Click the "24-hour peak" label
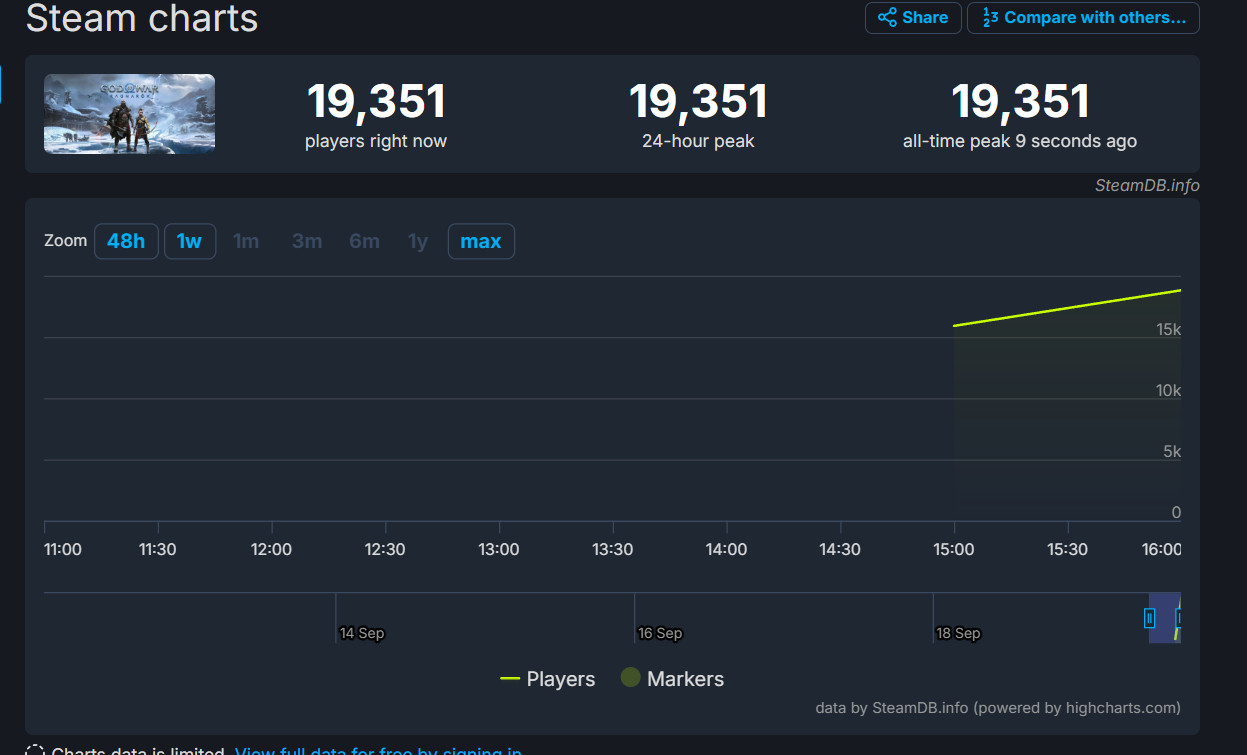Image resolution: width=1247 pixels, height=755 pixels. point(698,141)
